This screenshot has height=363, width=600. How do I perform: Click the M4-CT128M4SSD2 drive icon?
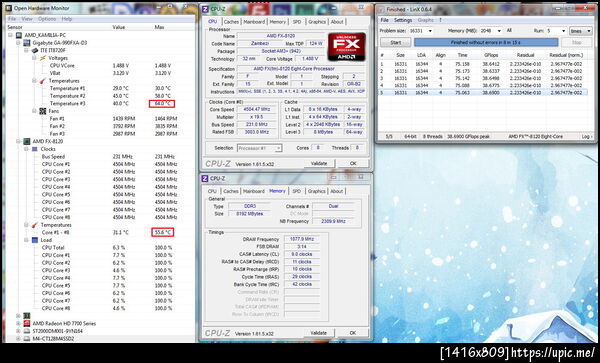point(27,339)
